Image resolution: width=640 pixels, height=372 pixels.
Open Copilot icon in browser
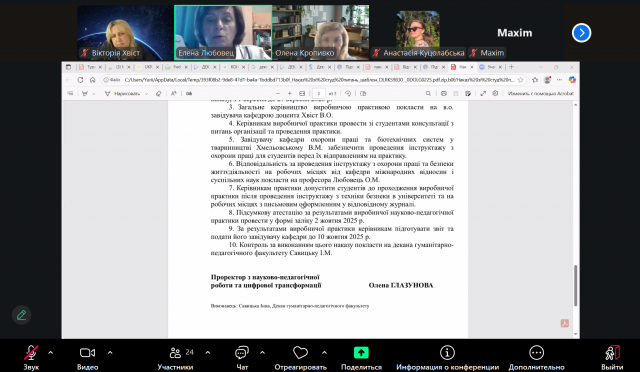pyautogui.click(x=572, y=80)
